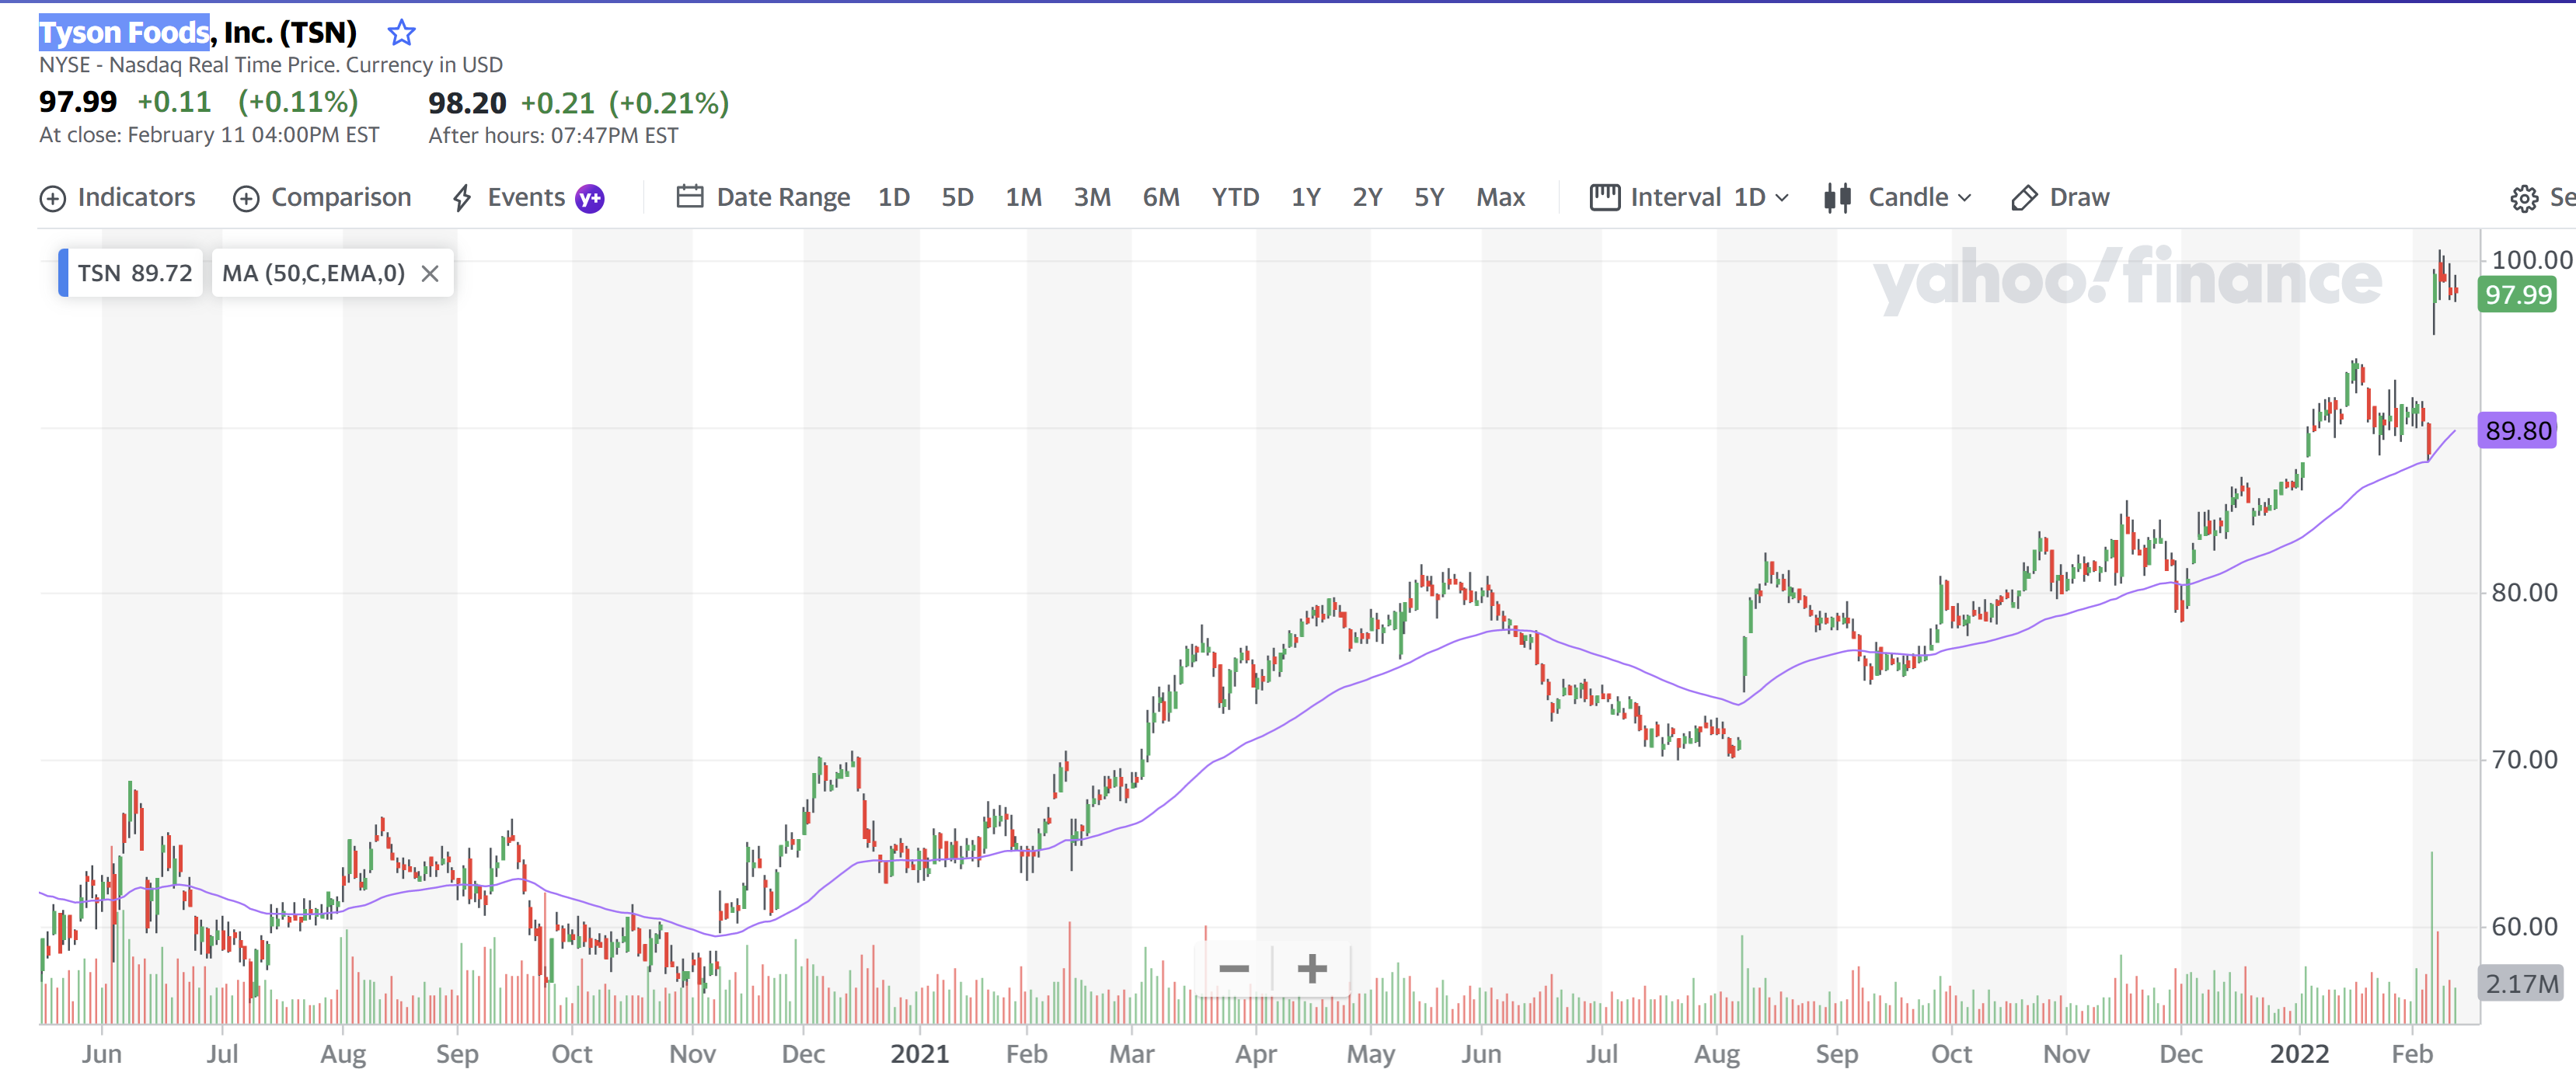Select the Max date range
This screenshot has width=2576, height=1090.
click(x=1500, y=197)
